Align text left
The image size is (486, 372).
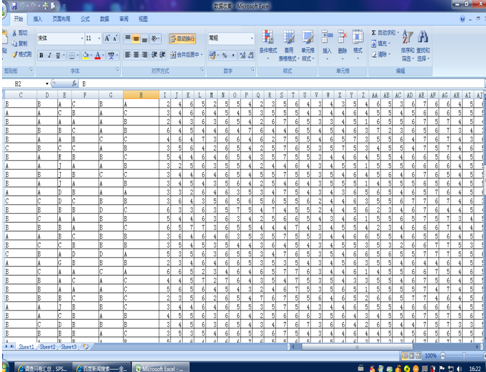tap(128, 55)
